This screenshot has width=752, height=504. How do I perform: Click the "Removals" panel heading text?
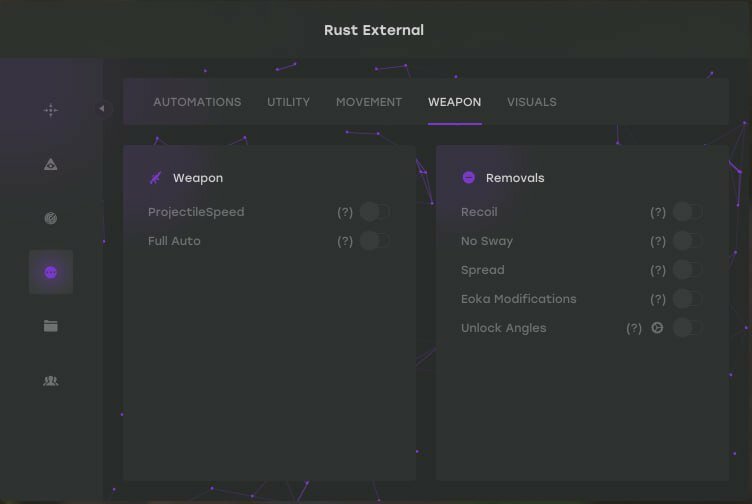[x=515, y=178]
